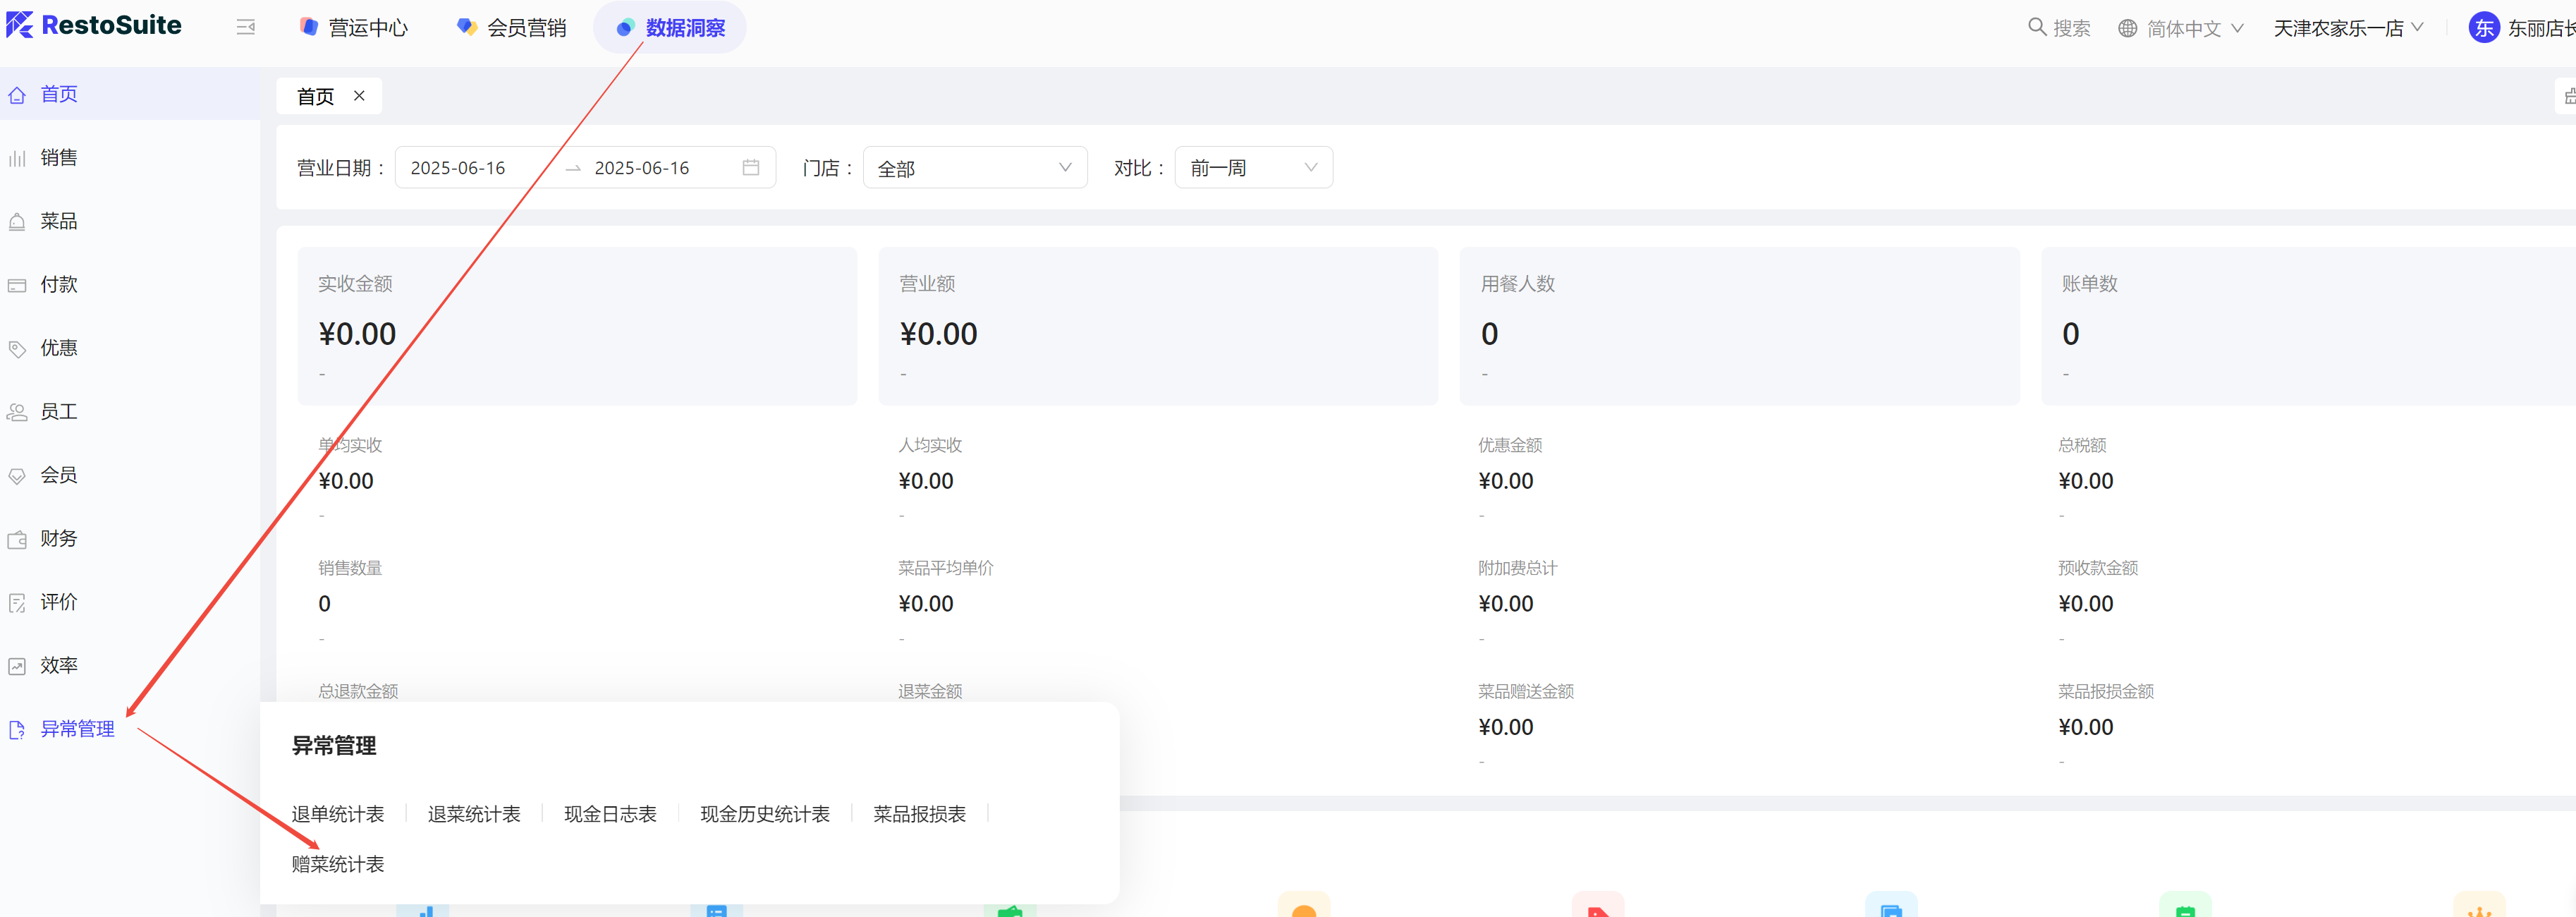The image size is (2576, 917).
Task: Click the user avatar 东 icon
Action: (2484, 28)
